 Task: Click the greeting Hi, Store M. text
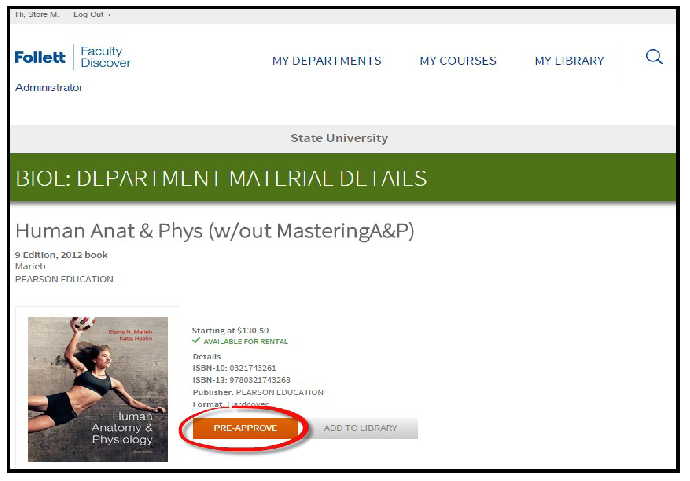(37, 15)
